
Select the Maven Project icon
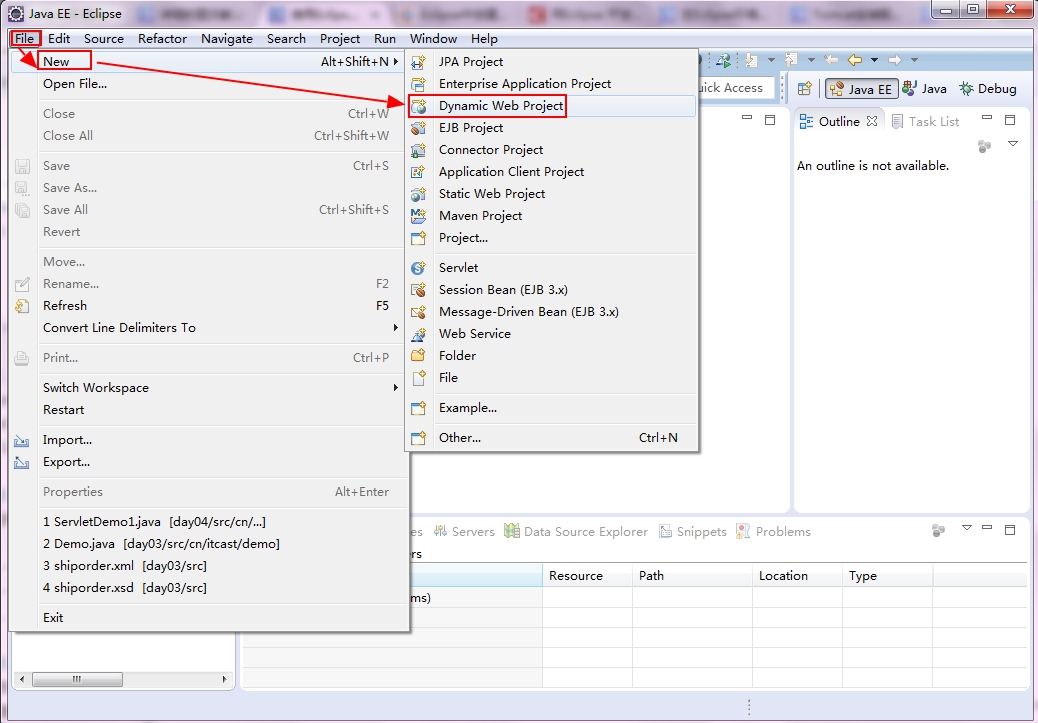(x=418, y=216)
